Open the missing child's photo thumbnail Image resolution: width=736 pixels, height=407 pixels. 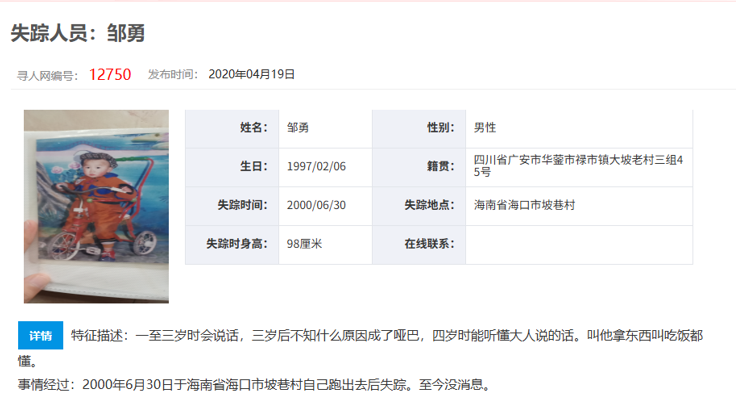click(96, 206)
